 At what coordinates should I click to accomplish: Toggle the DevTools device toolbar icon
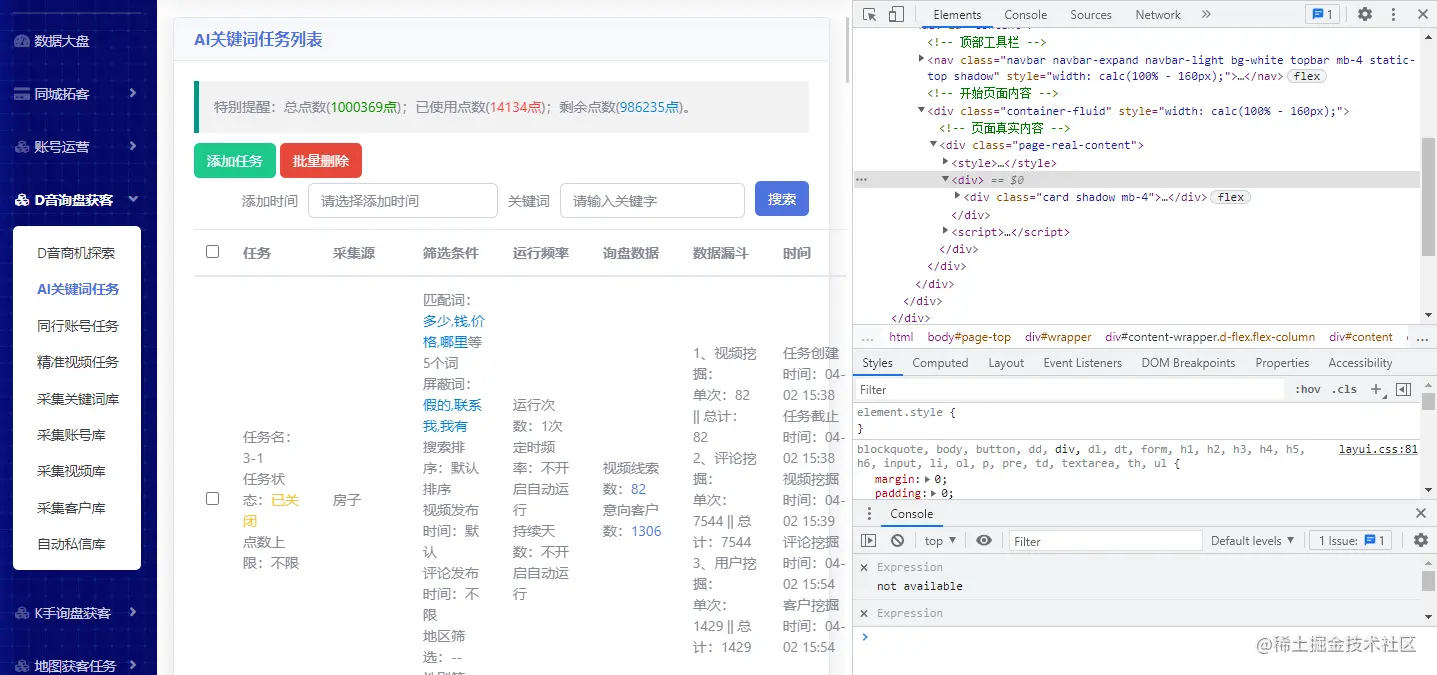tap(896, 14)
